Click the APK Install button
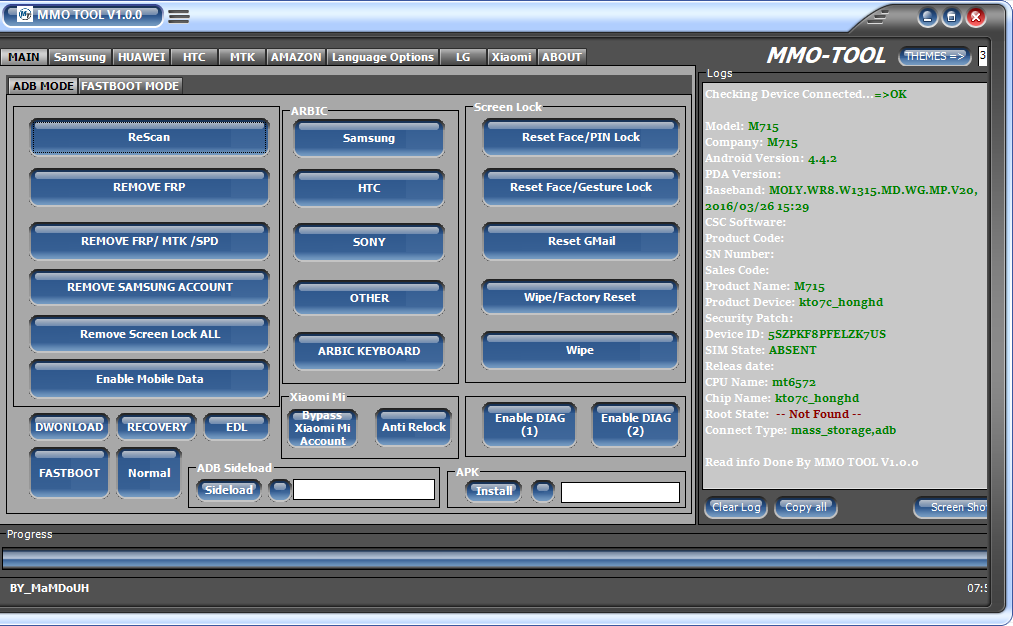Image resolution: width=1013 pixels, height=626 pixels. (x=494, y=491)
